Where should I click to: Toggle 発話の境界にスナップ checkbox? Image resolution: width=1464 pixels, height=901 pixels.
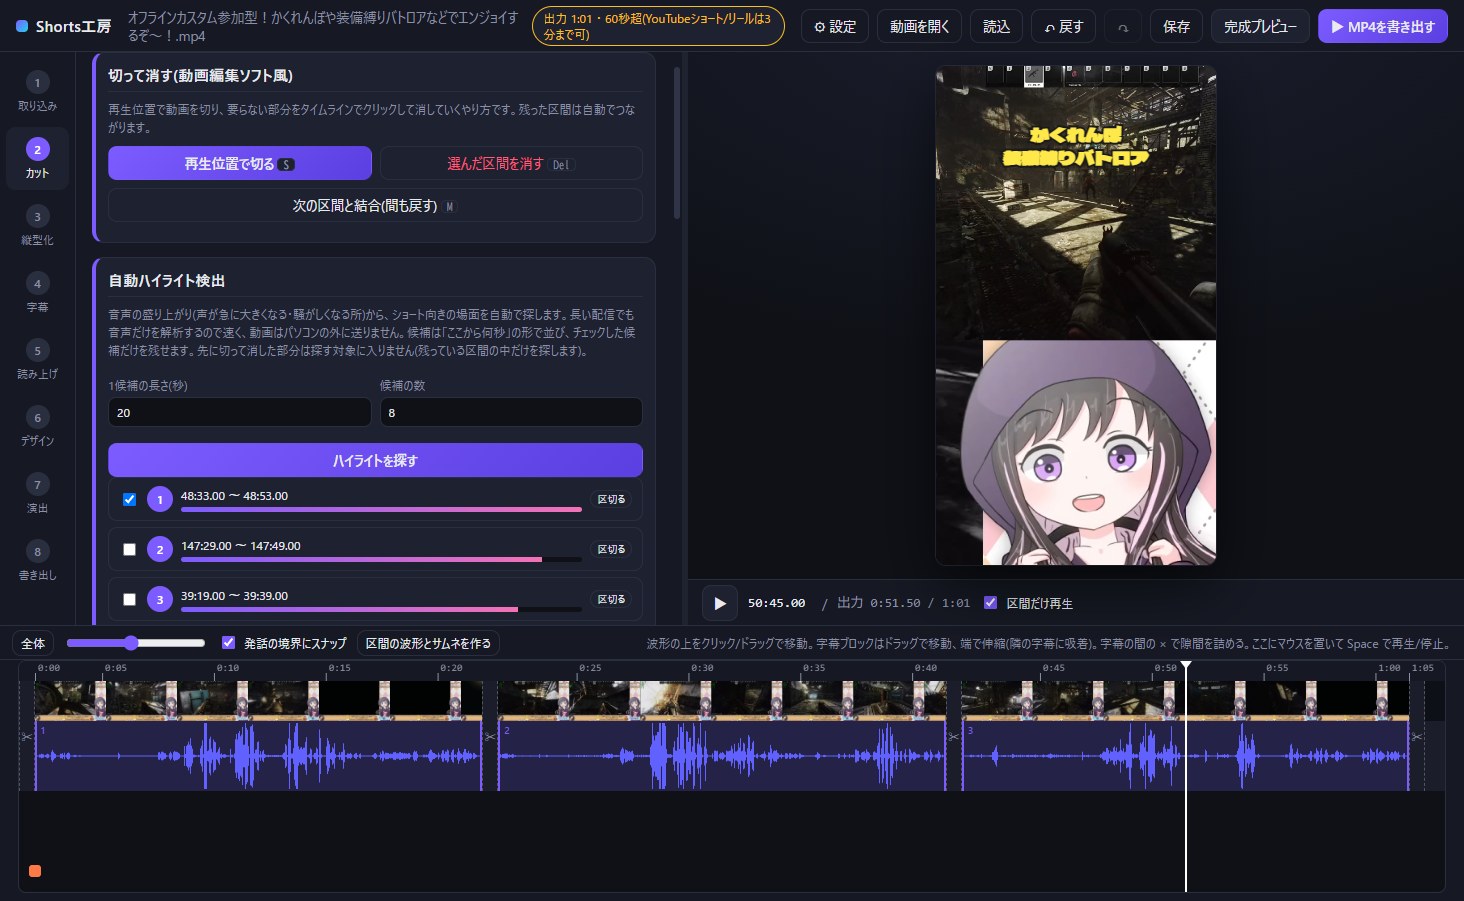pyautogui.click(x=228, y=643)
